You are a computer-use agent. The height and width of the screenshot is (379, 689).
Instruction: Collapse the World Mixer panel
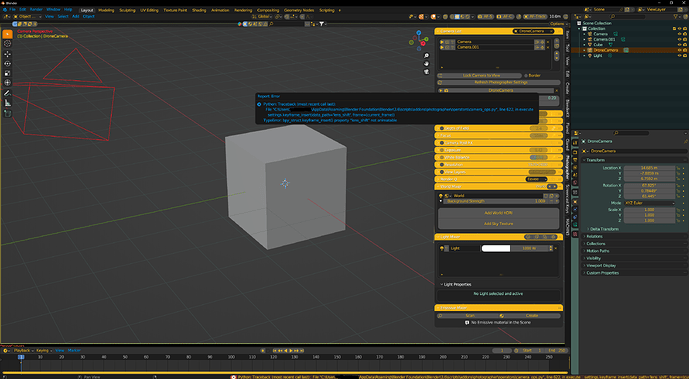coord(498,187)
